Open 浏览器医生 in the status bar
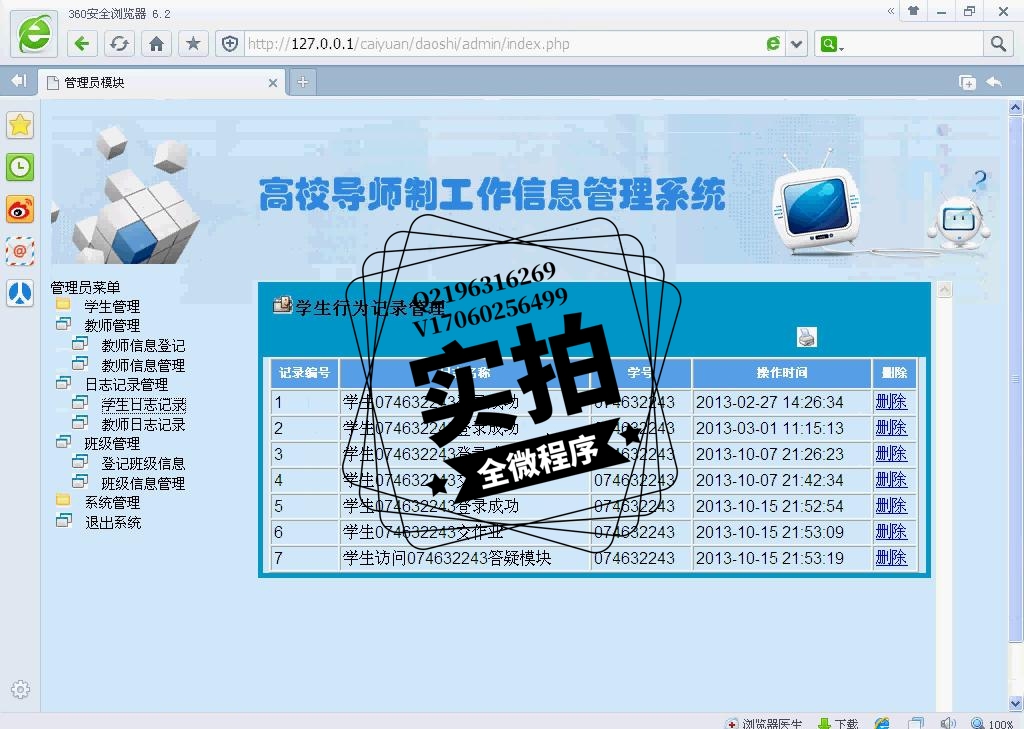 [x=765, y=723]
